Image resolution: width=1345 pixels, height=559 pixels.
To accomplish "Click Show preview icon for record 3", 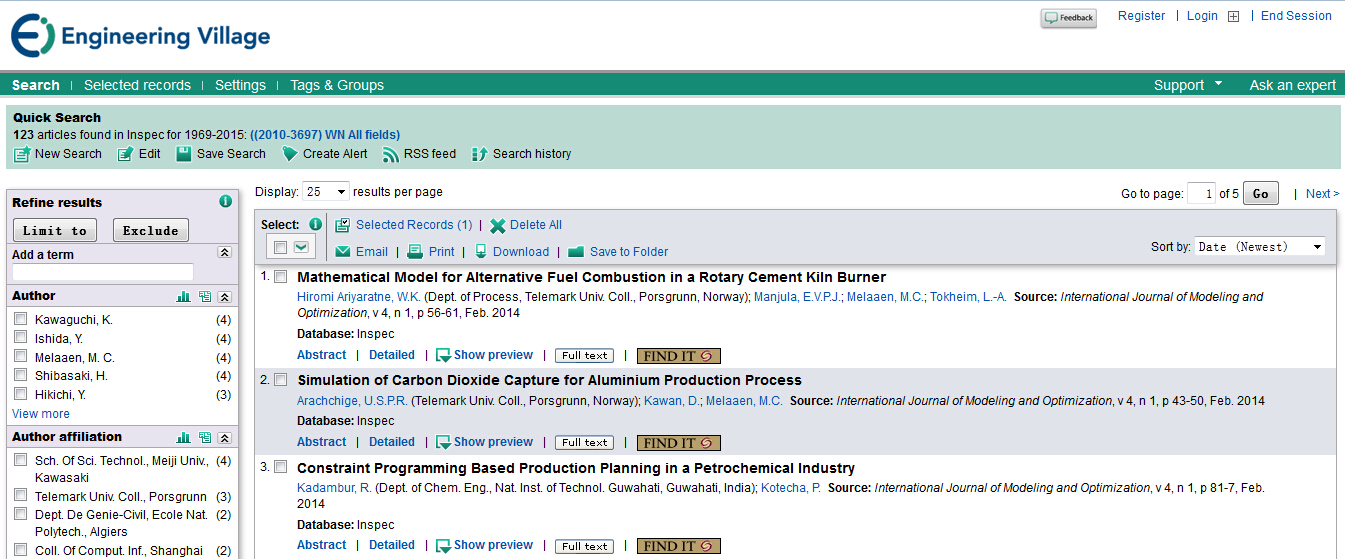I will [443, 546].
